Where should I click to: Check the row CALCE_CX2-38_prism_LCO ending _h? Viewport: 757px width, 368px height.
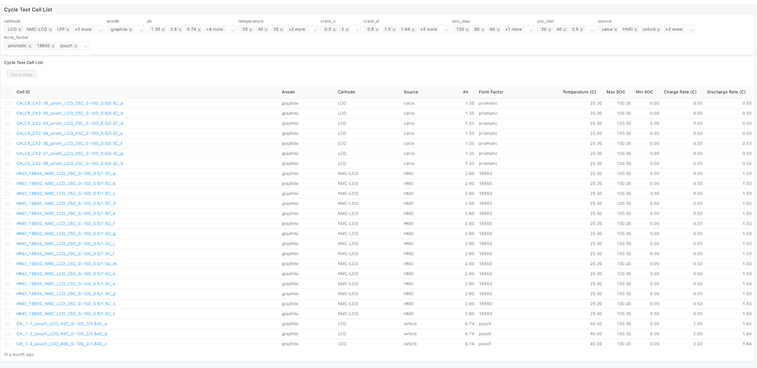(x=7, y=163)
